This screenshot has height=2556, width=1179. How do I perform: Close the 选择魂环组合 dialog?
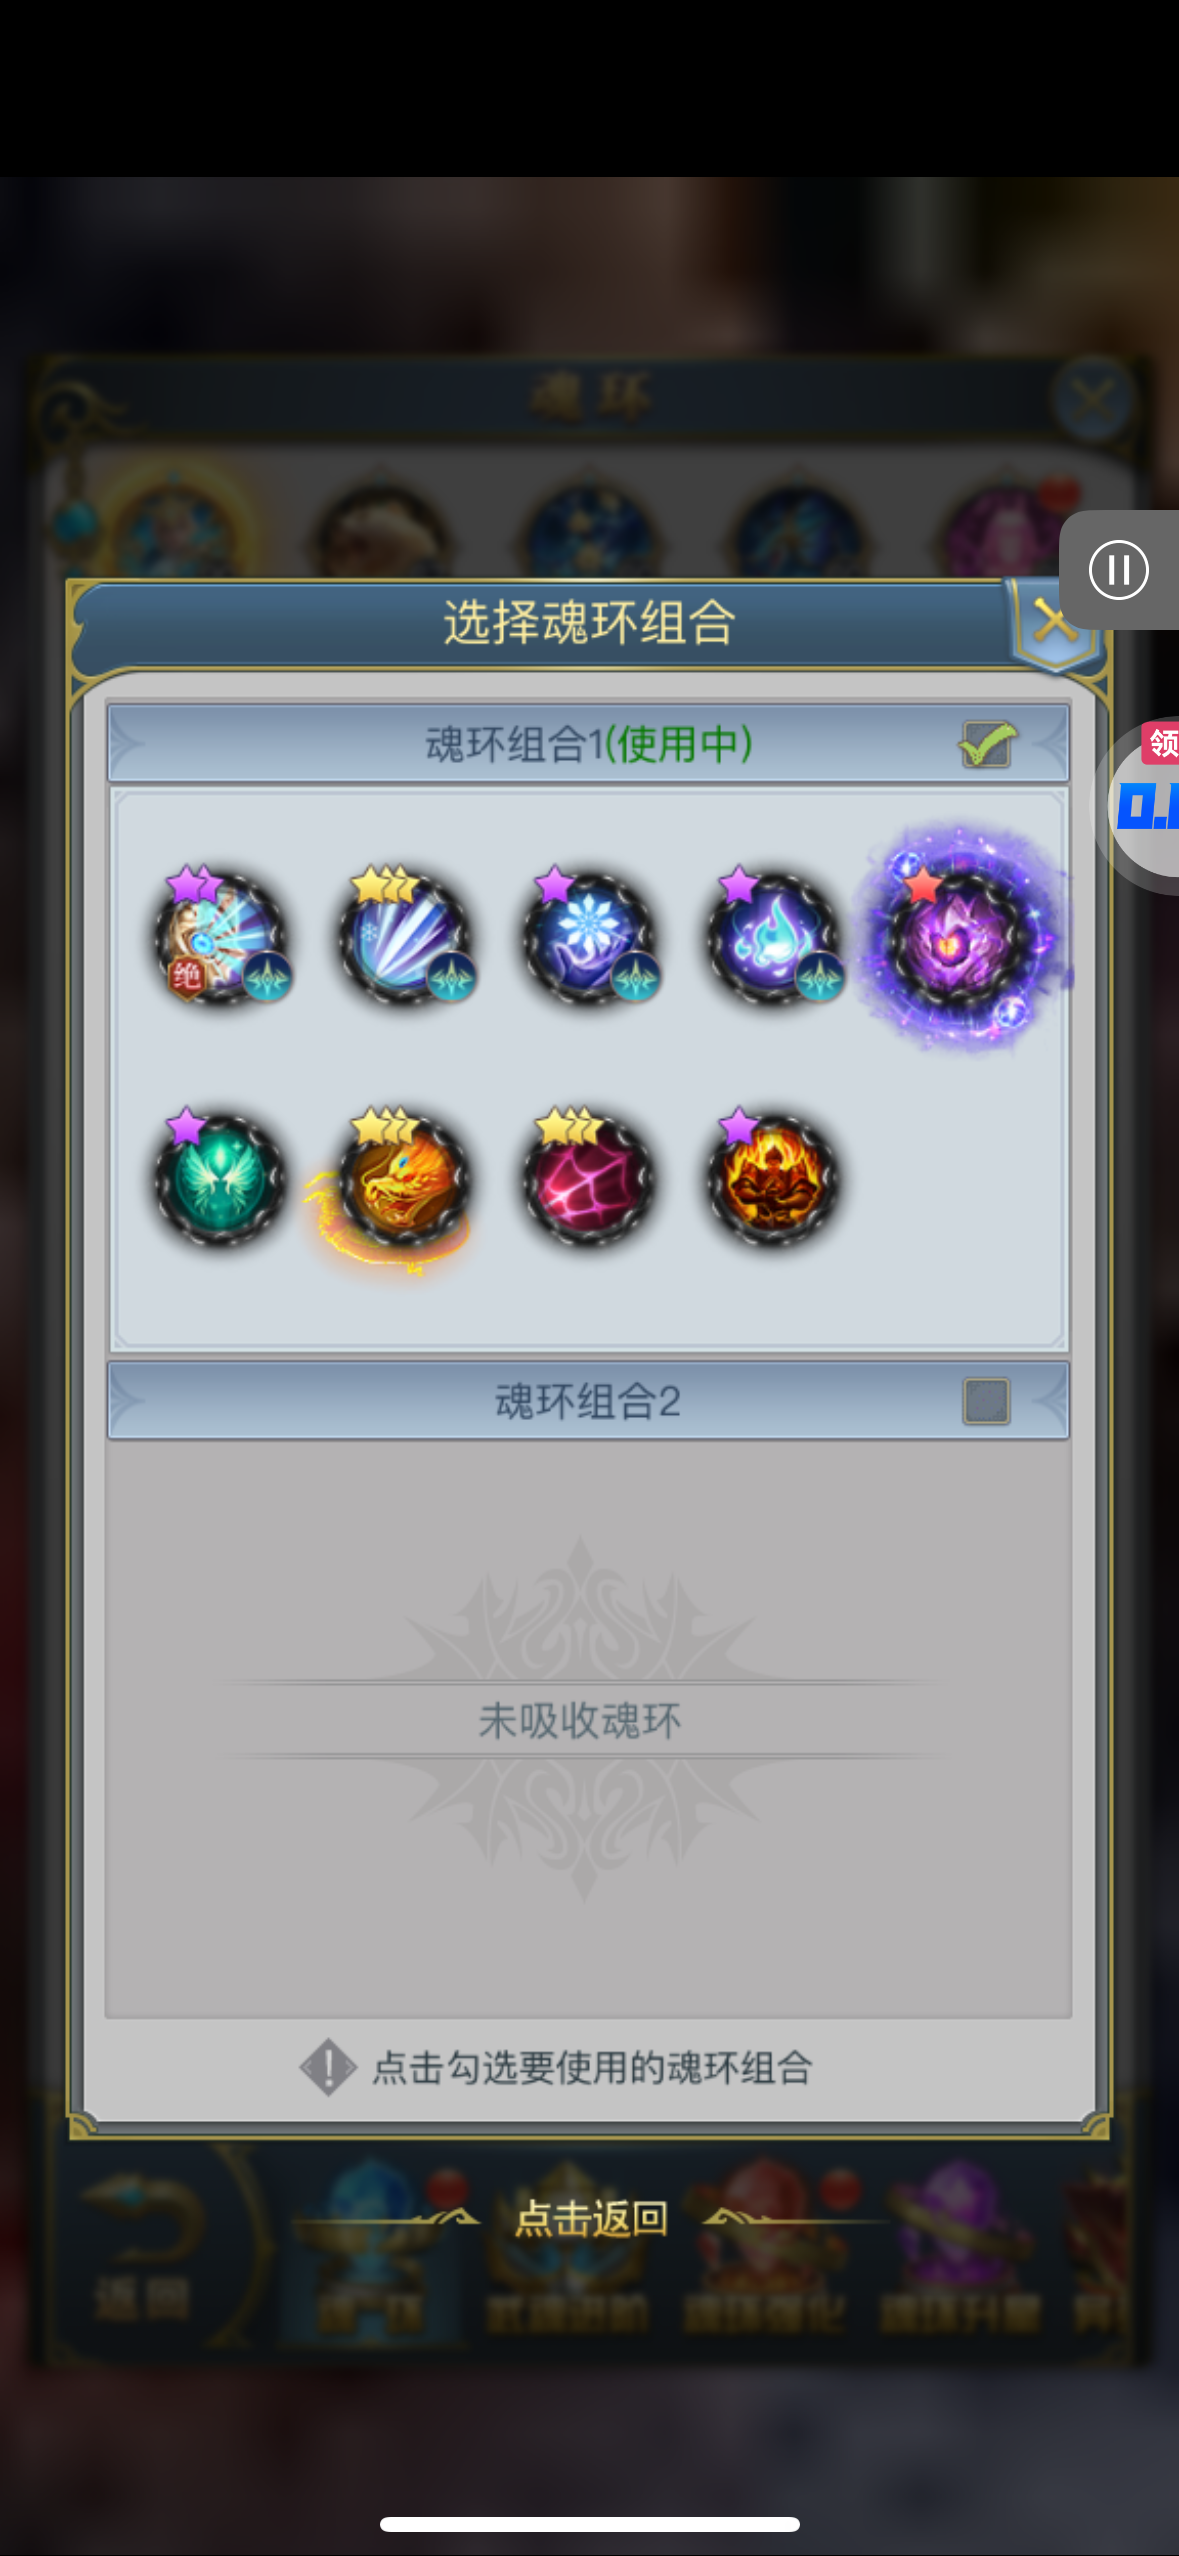point(1055,623)
